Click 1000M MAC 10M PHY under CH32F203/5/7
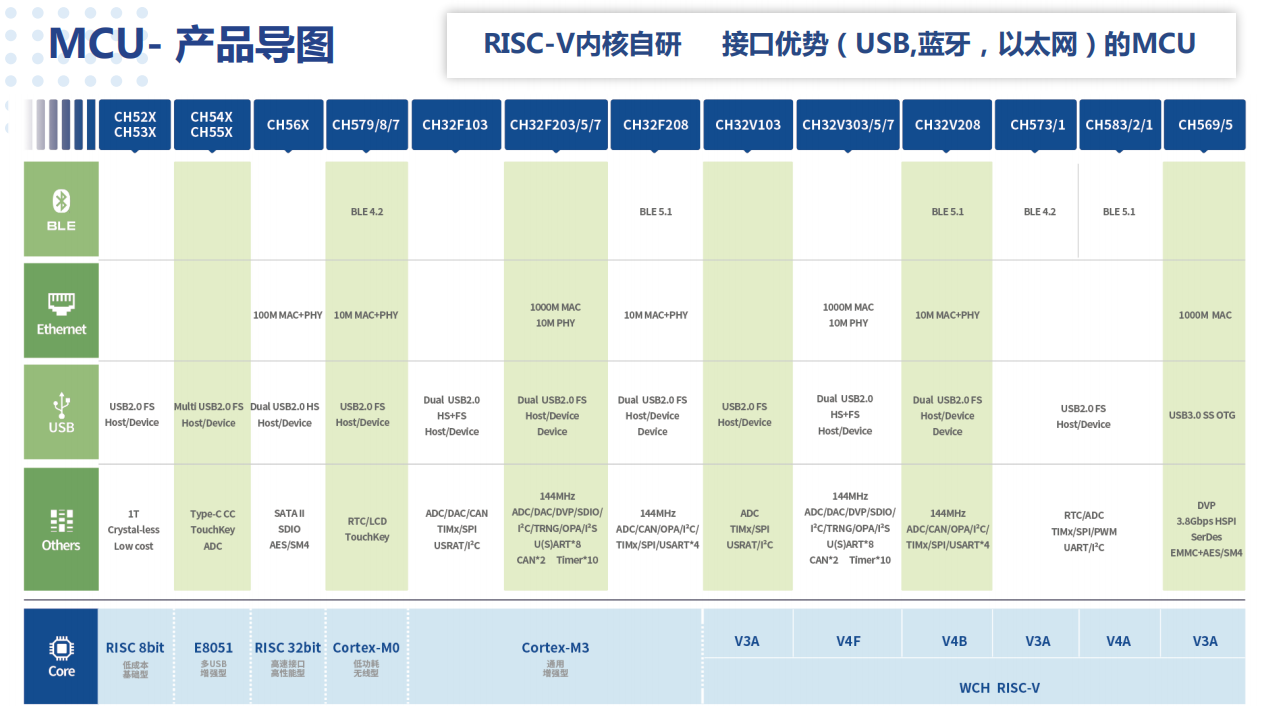This screenshot has height=715, width=1276. point(555,315)
